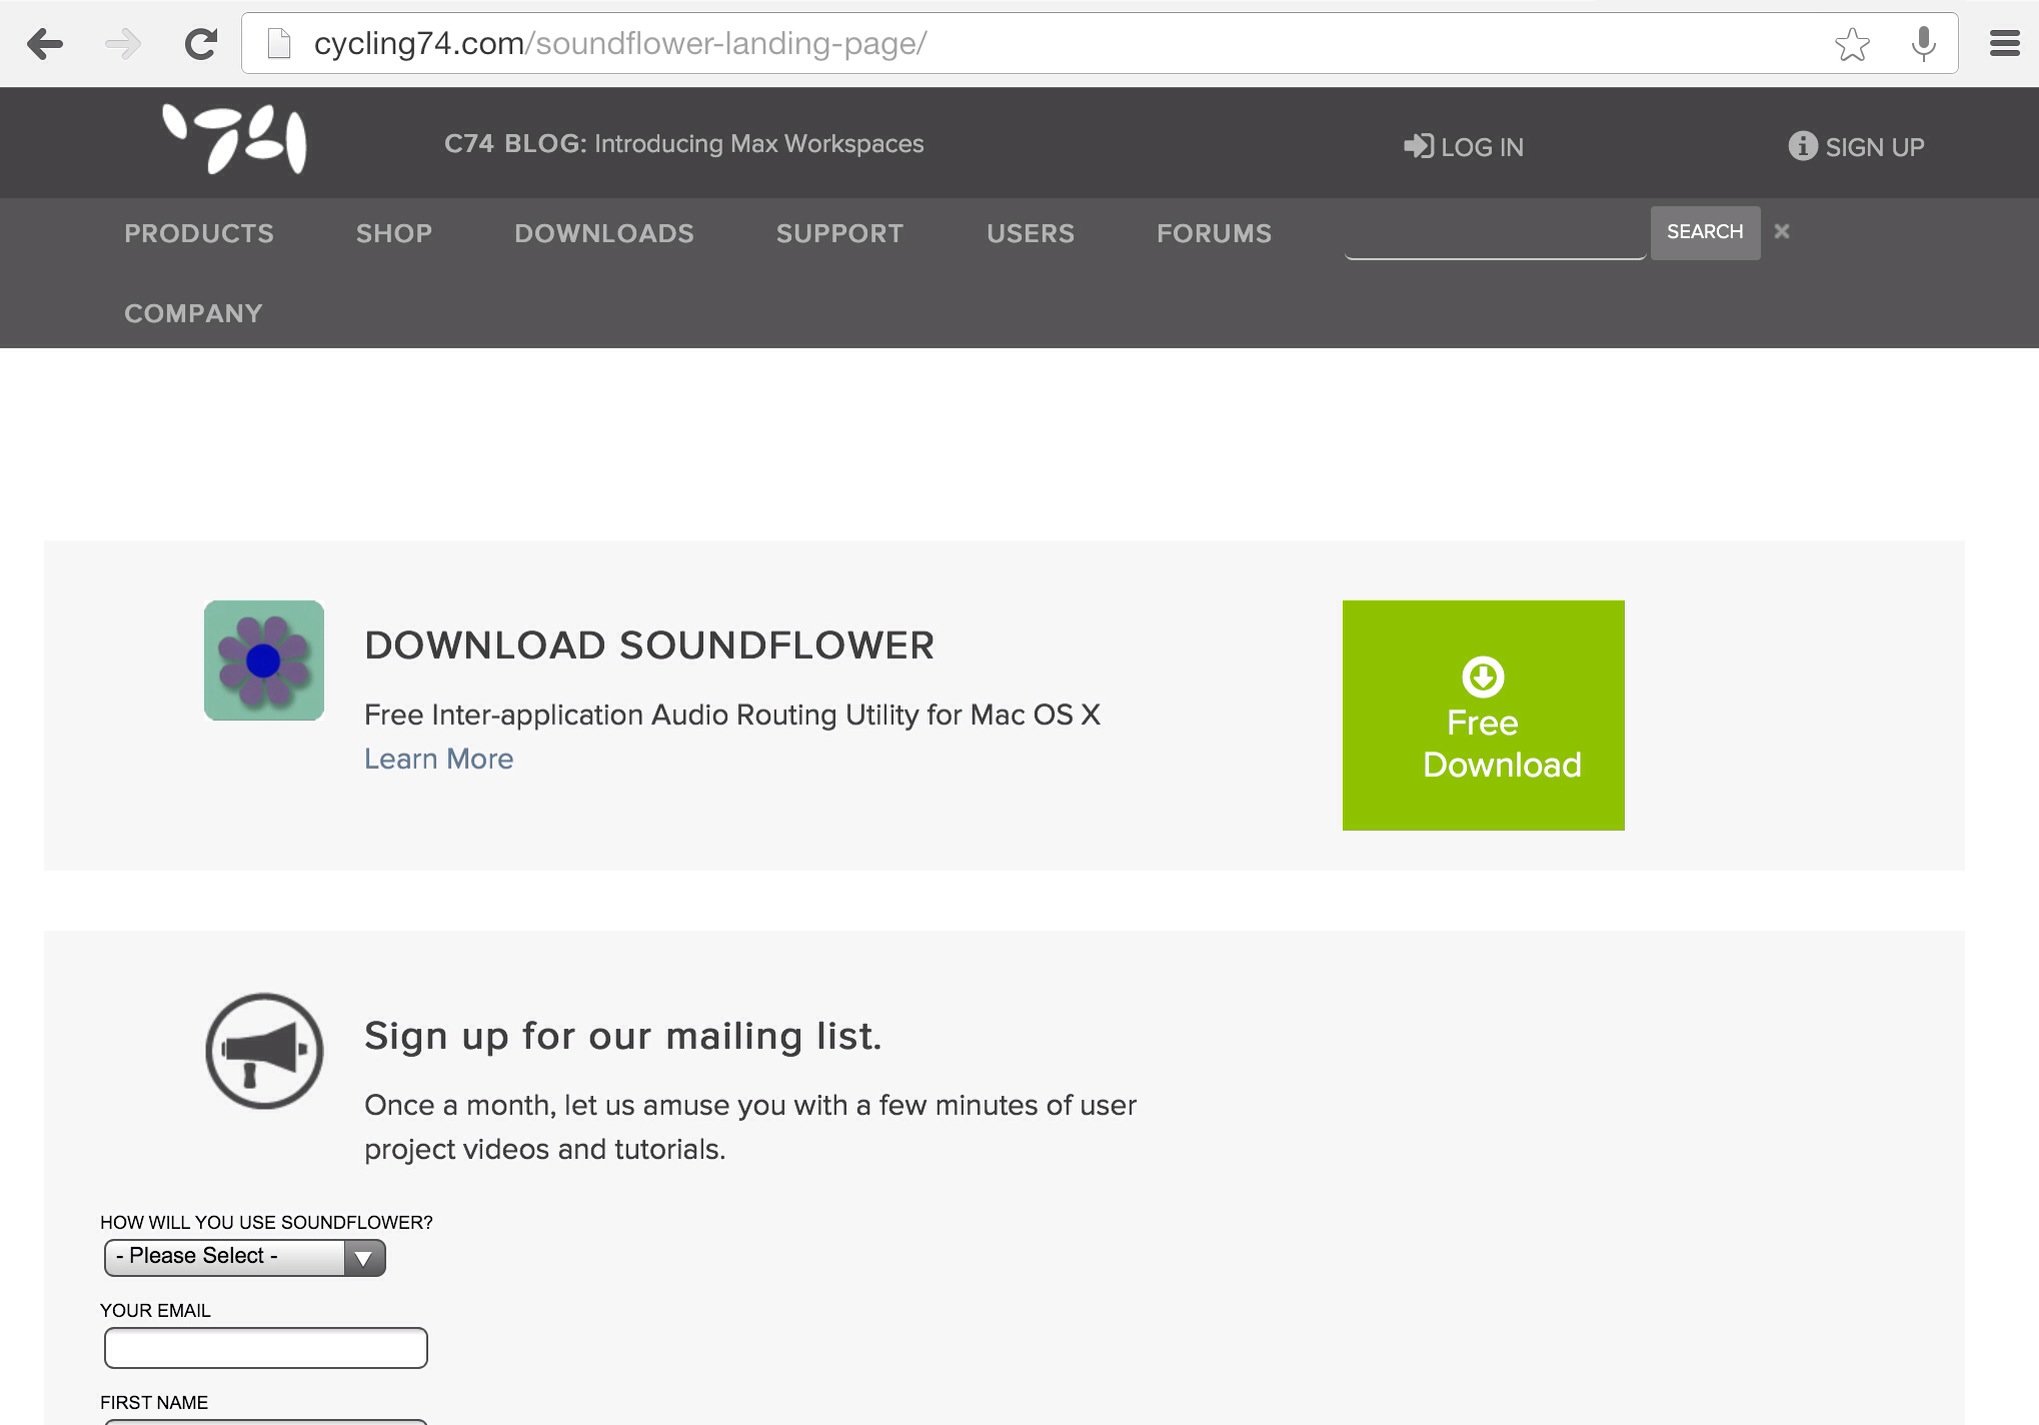This screenshot has width=2039, height=1425.
Task: Click the browser reload toggle
Action: 200,42
